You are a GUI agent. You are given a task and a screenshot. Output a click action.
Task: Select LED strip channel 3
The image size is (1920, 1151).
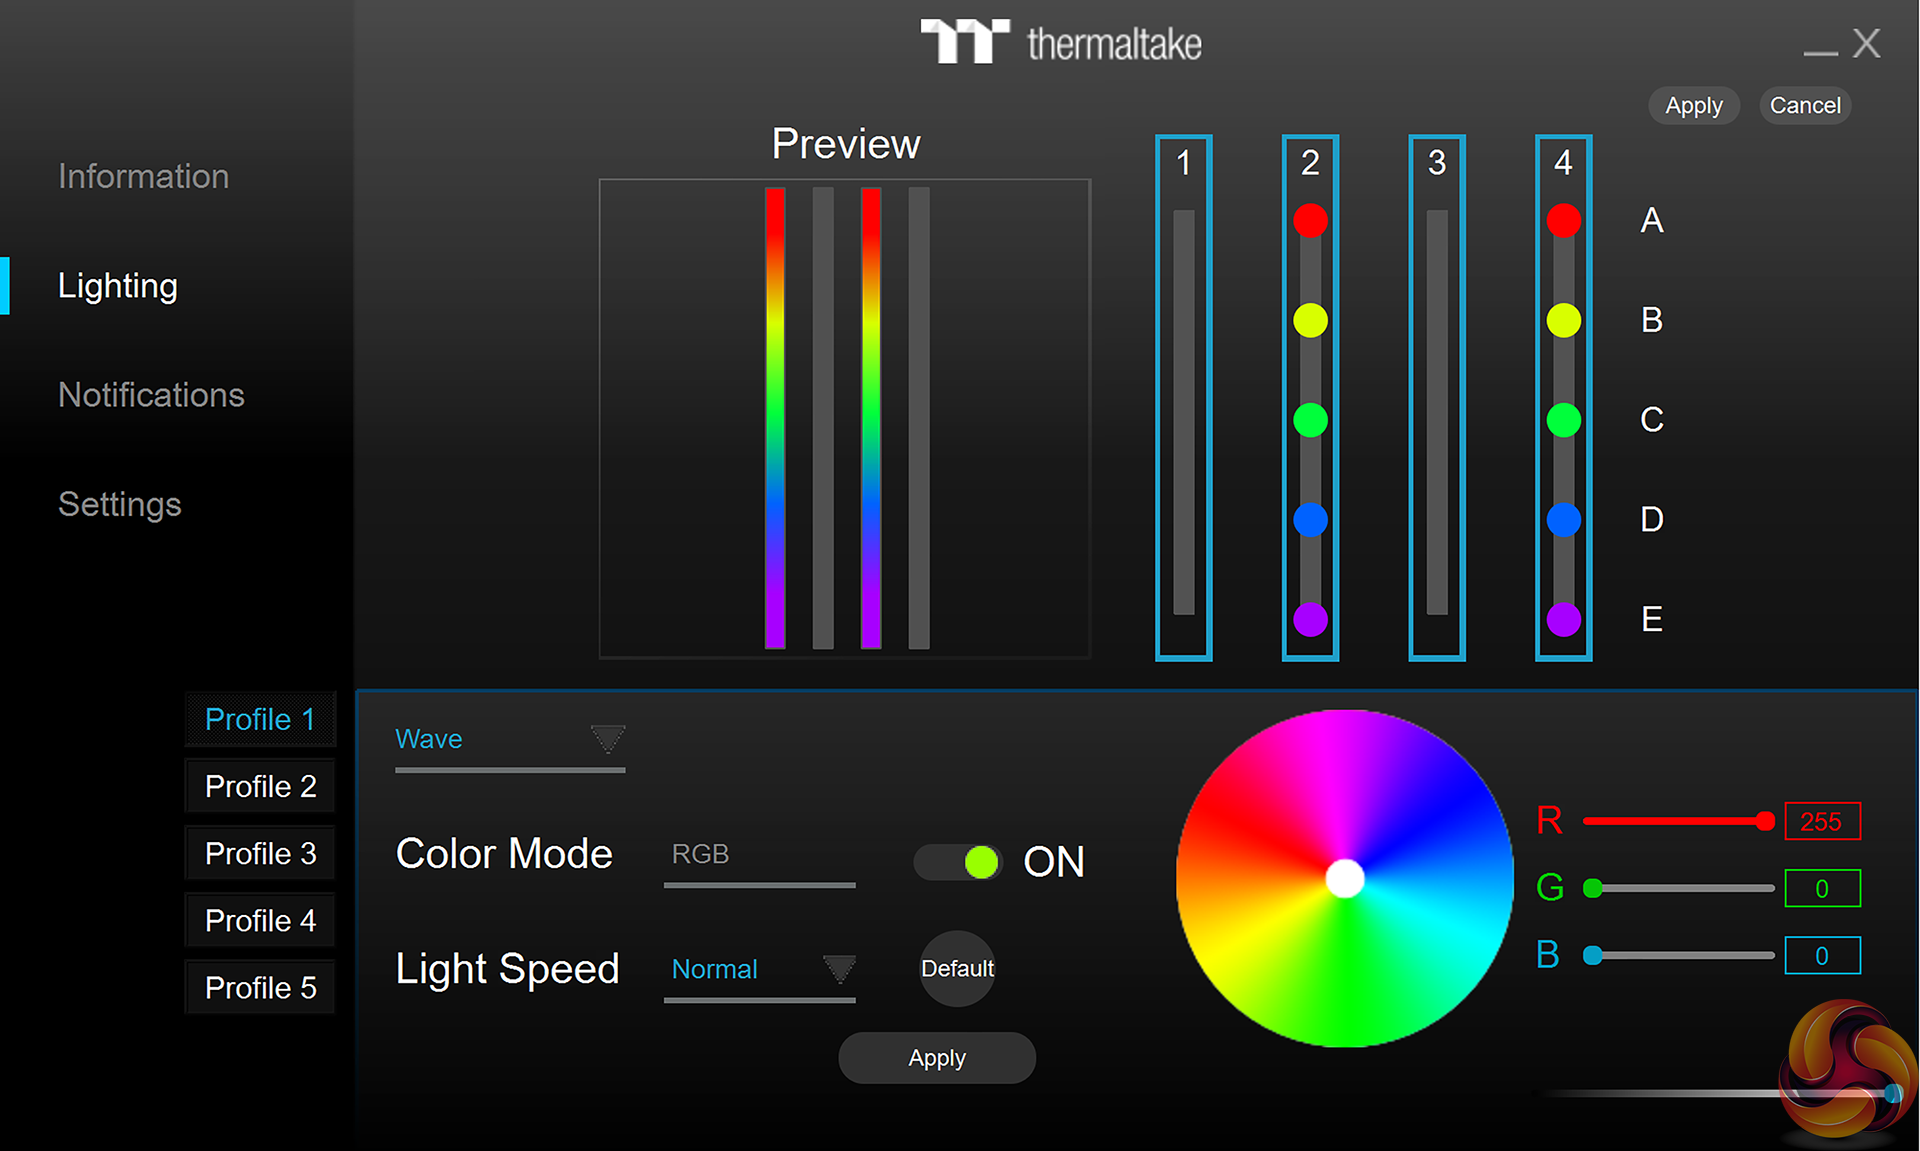click(1437, 400)
